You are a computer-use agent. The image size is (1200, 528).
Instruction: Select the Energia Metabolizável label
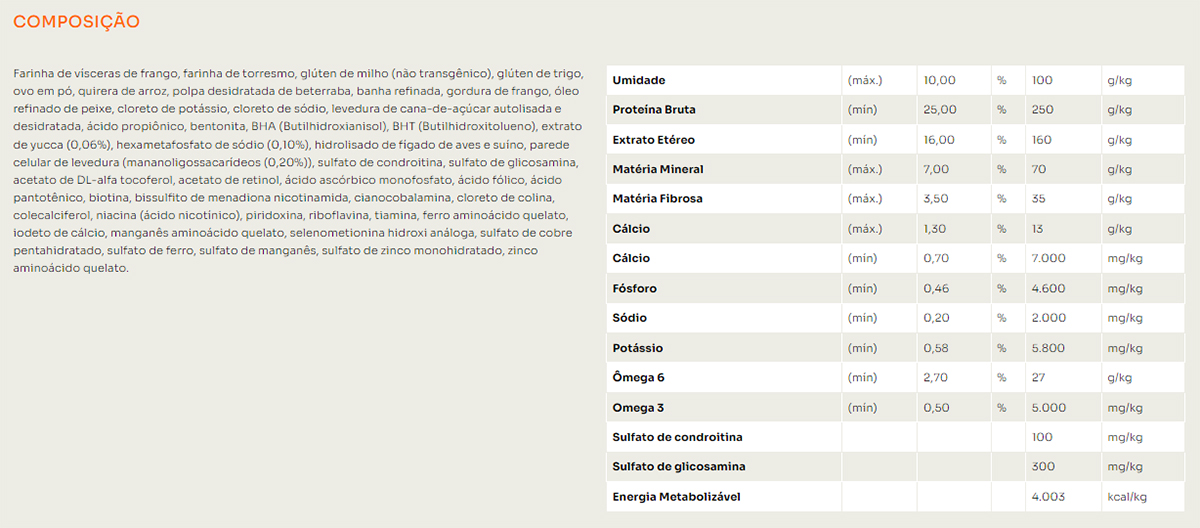coord(676,497)
